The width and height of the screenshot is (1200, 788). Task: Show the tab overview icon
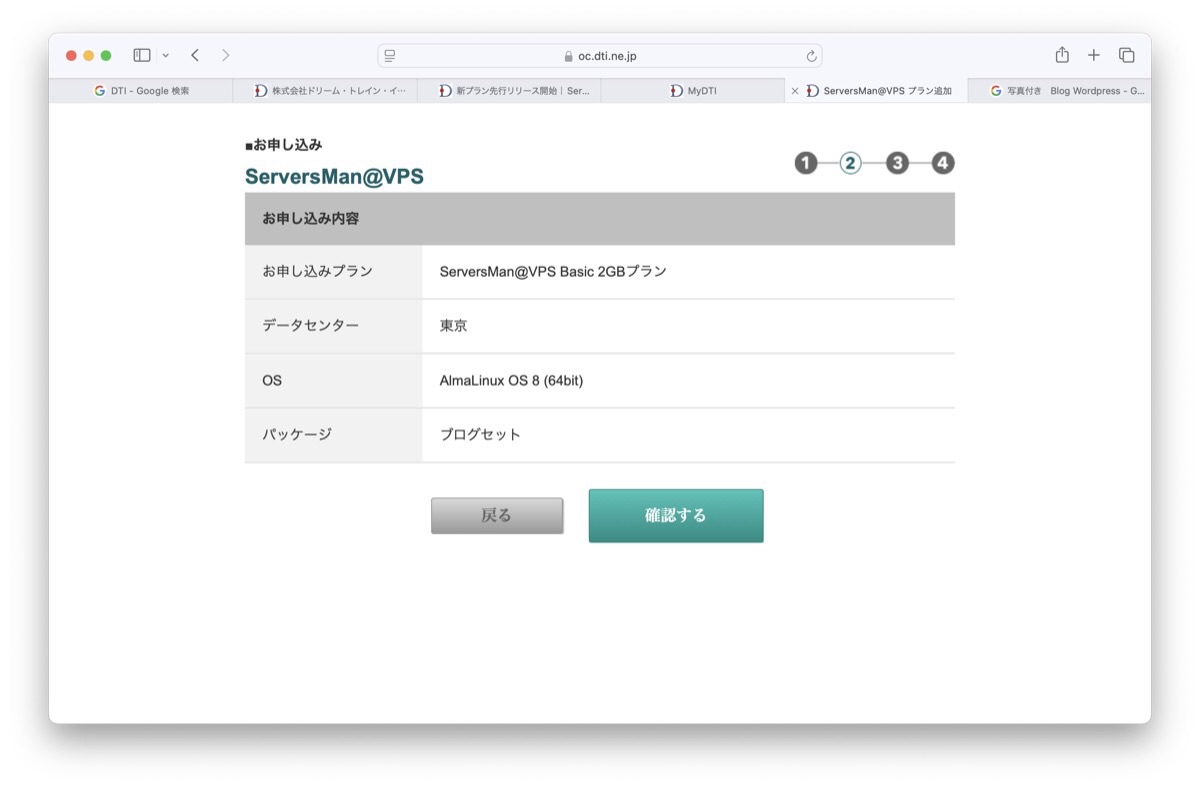[x=1127, y=56]
